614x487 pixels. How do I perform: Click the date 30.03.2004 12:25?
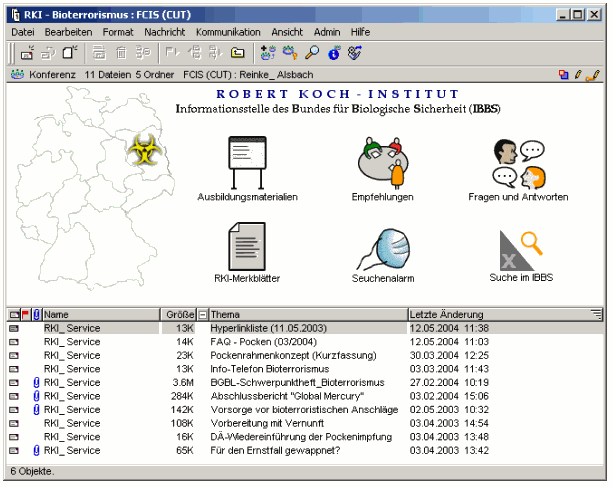pos(449,355)
